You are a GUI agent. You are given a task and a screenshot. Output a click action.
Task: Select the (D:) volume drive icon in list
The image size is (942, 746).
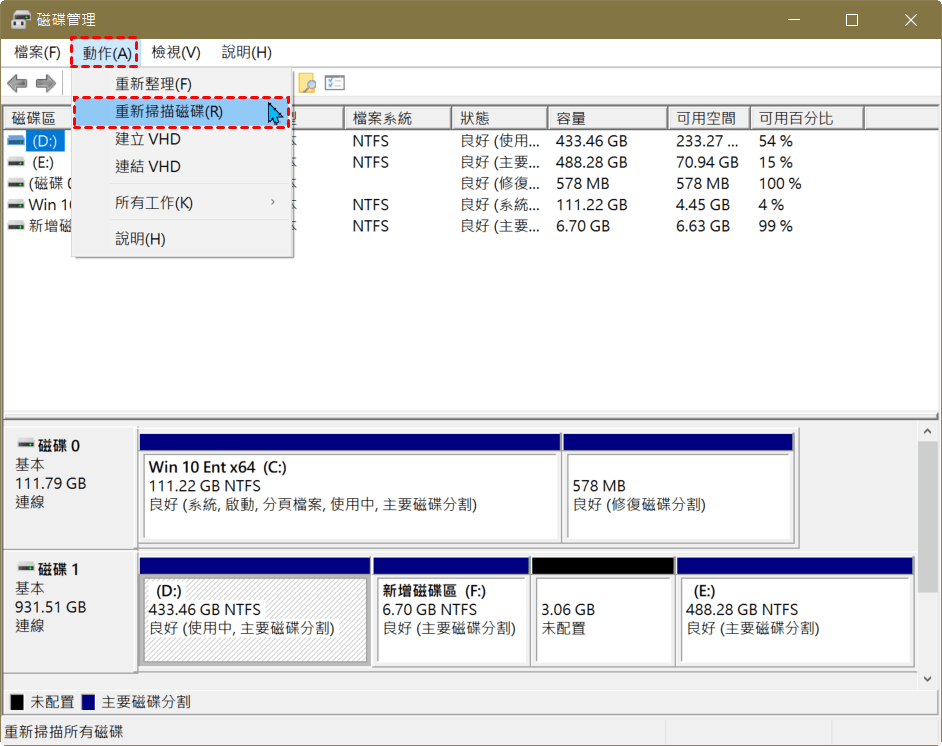pos(16,141)
